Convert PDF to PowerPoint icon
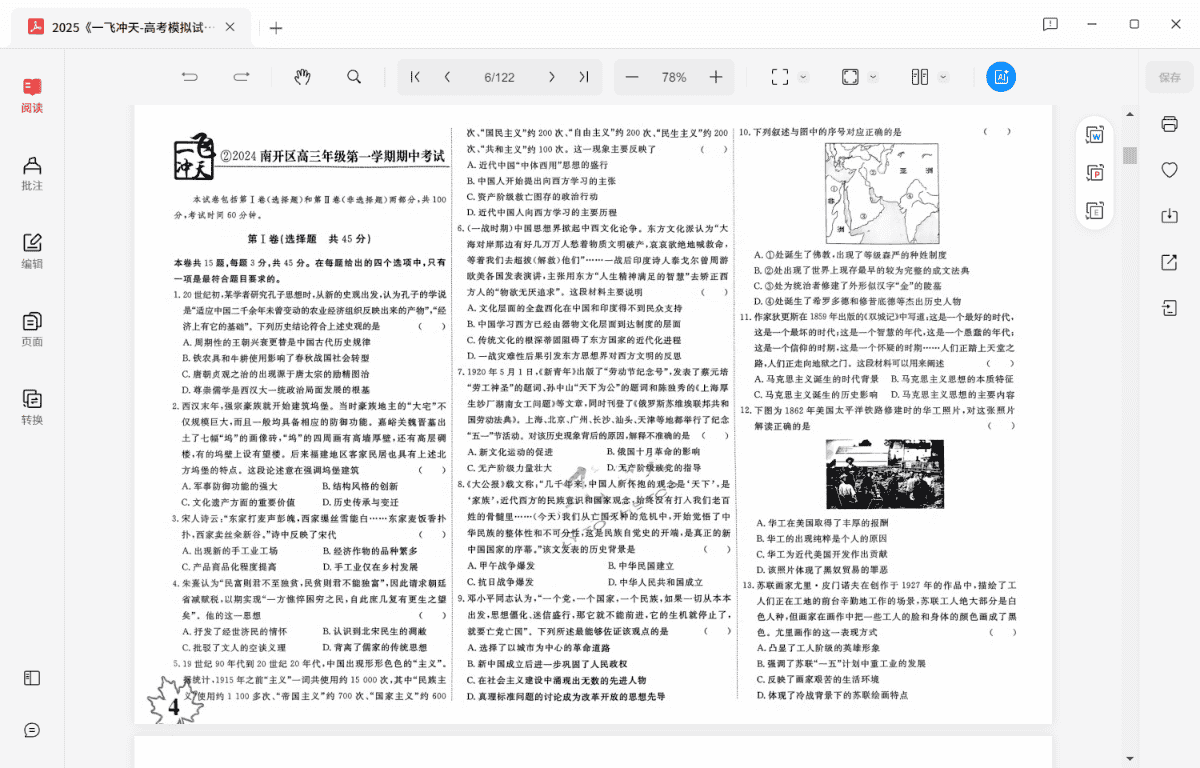Screen dimensions: 1200x768 click(x=1095, y=173)
